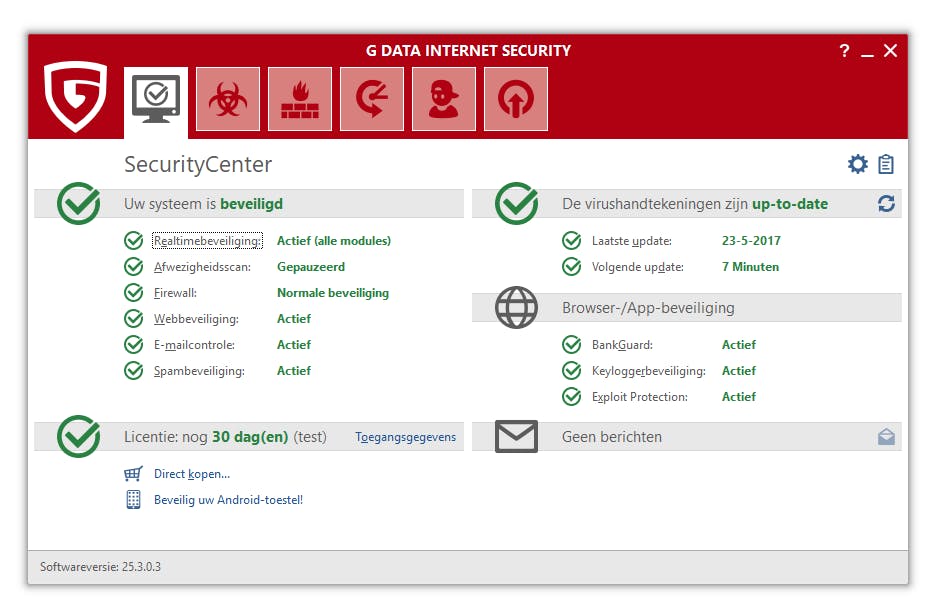Open the E-mailcontrole options

195,345
